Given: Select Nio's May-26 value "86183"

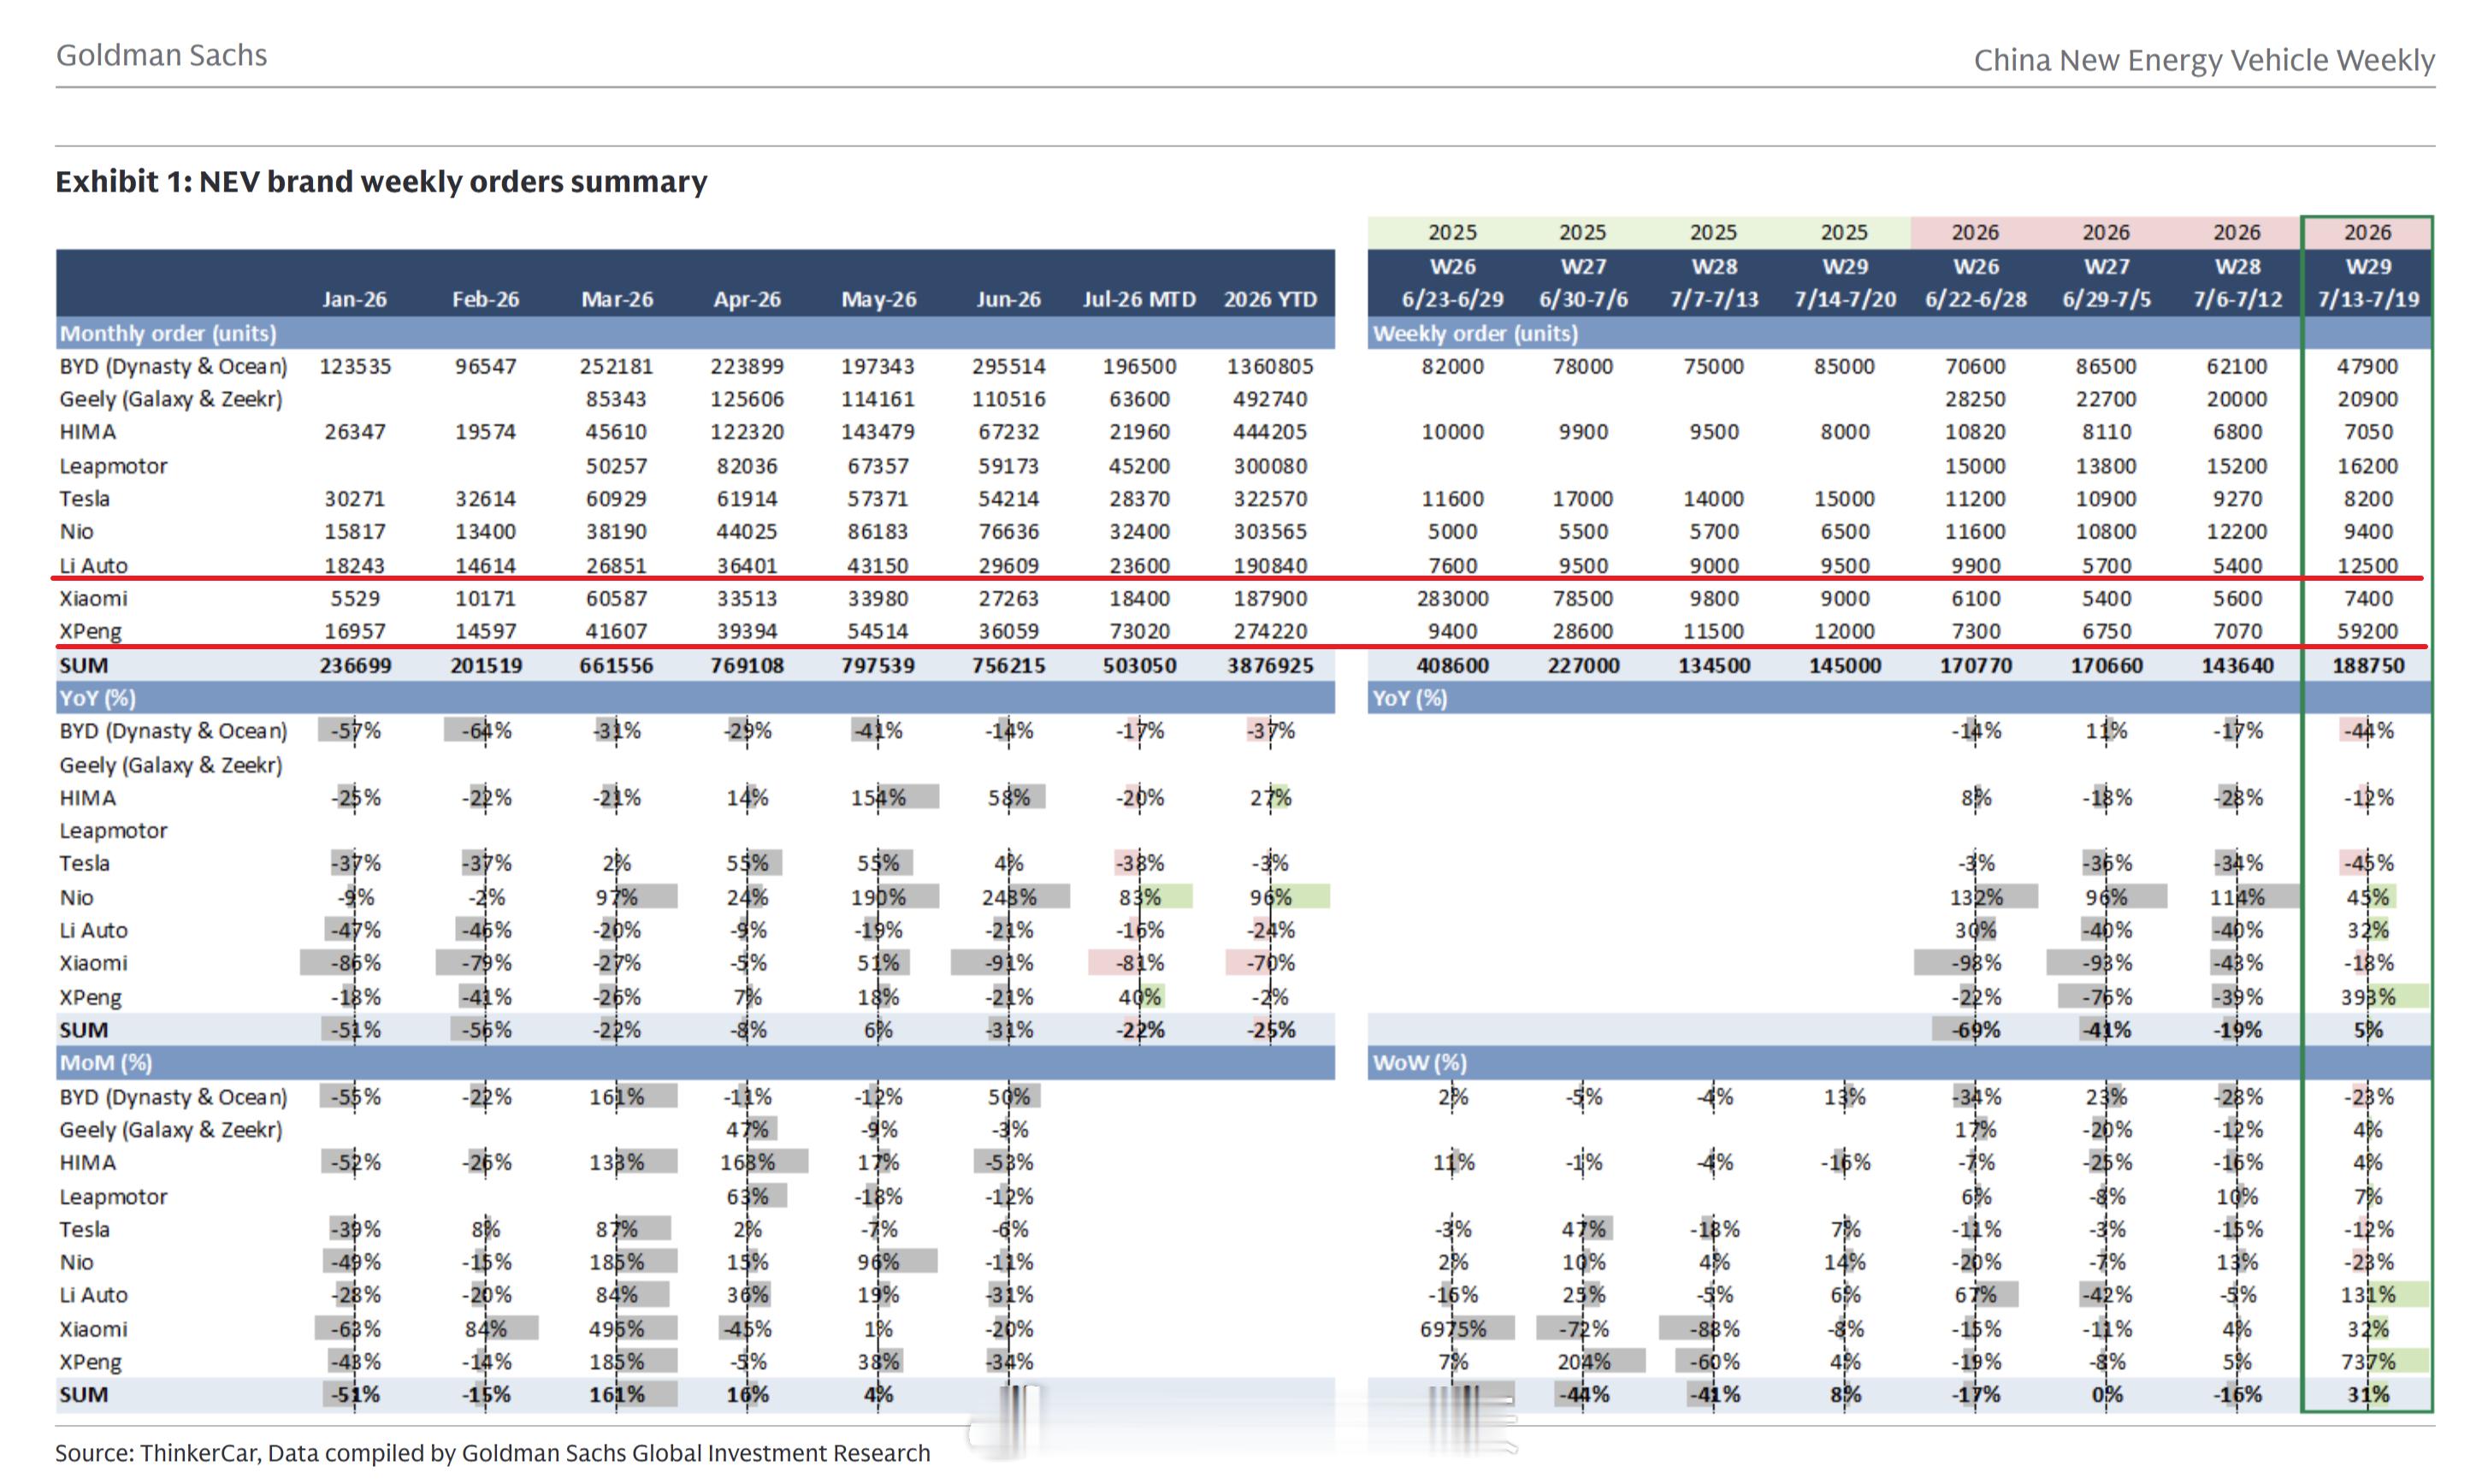Looking at the screenshot, I should 878,532.
